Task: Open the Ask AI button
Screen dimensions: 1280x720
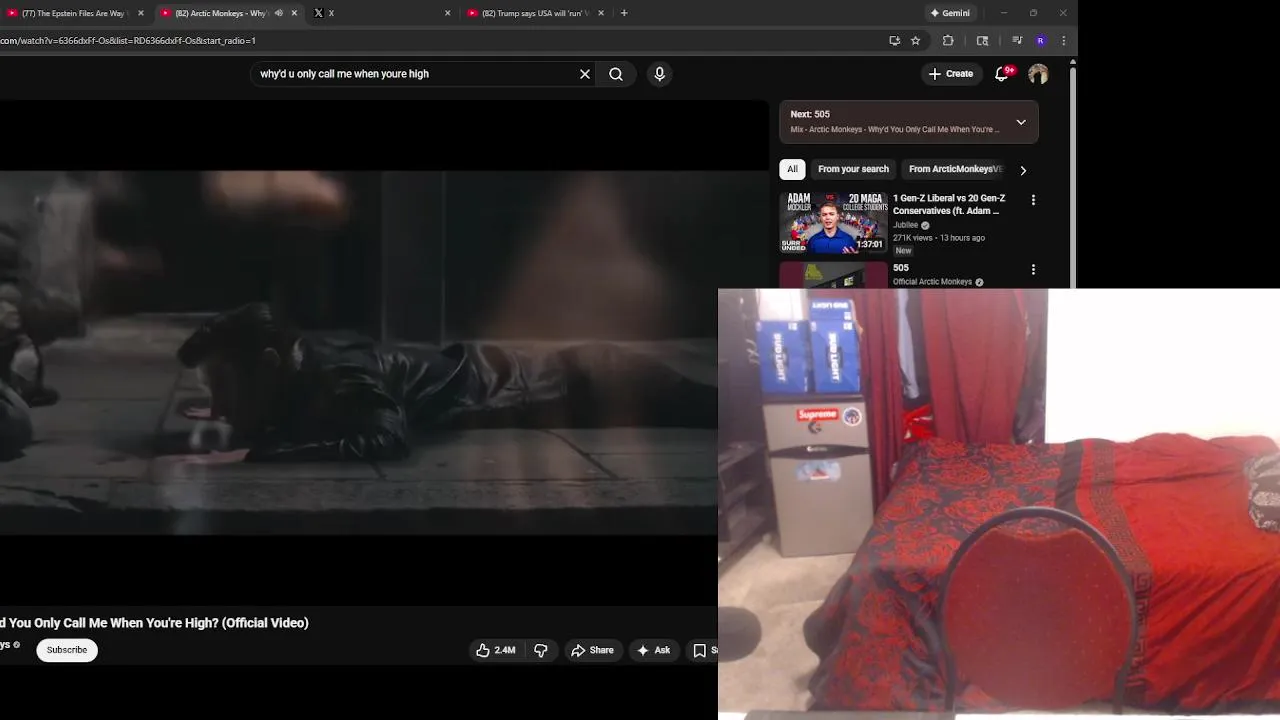Action: click(x=654, y=650)
